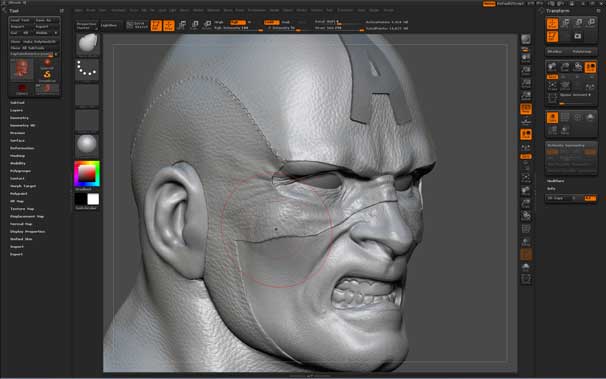Open the empty alpha slot
The height and width of the screenshot is (379, 606).
pyautogui.click(x=87, y=95)
